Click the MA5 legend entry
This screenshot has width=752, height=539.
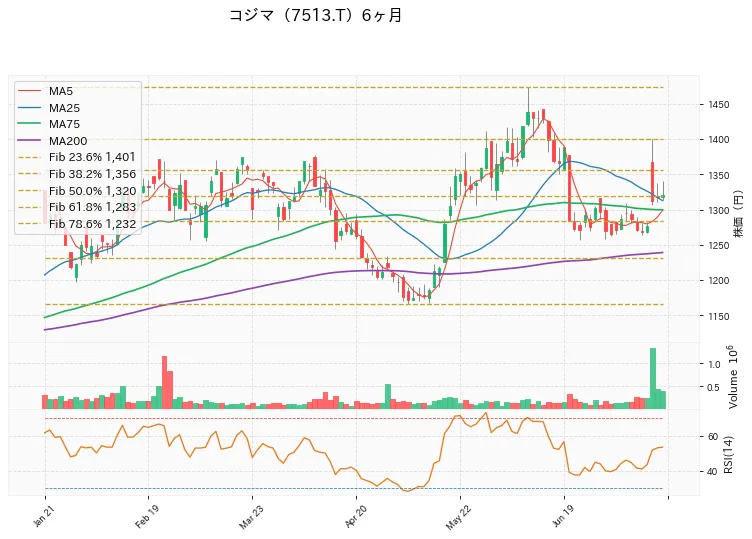(x=45, y=91)
